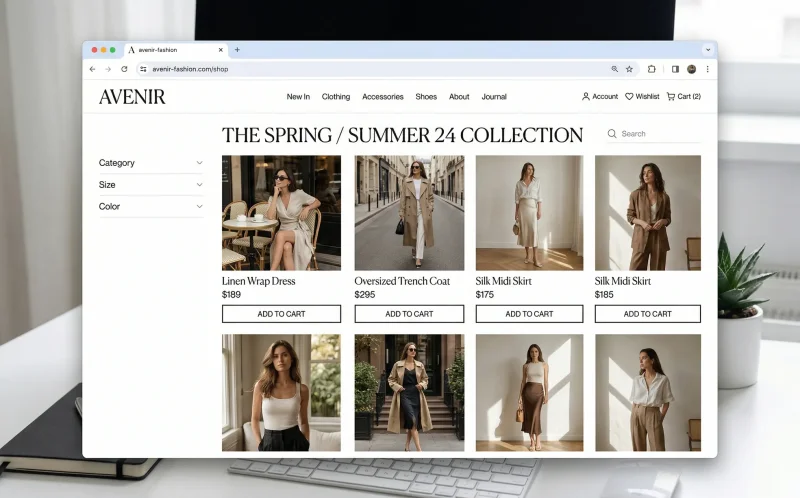Click the zoom magnifier icon in address bar
800x498 pixels.
point(614,69)
